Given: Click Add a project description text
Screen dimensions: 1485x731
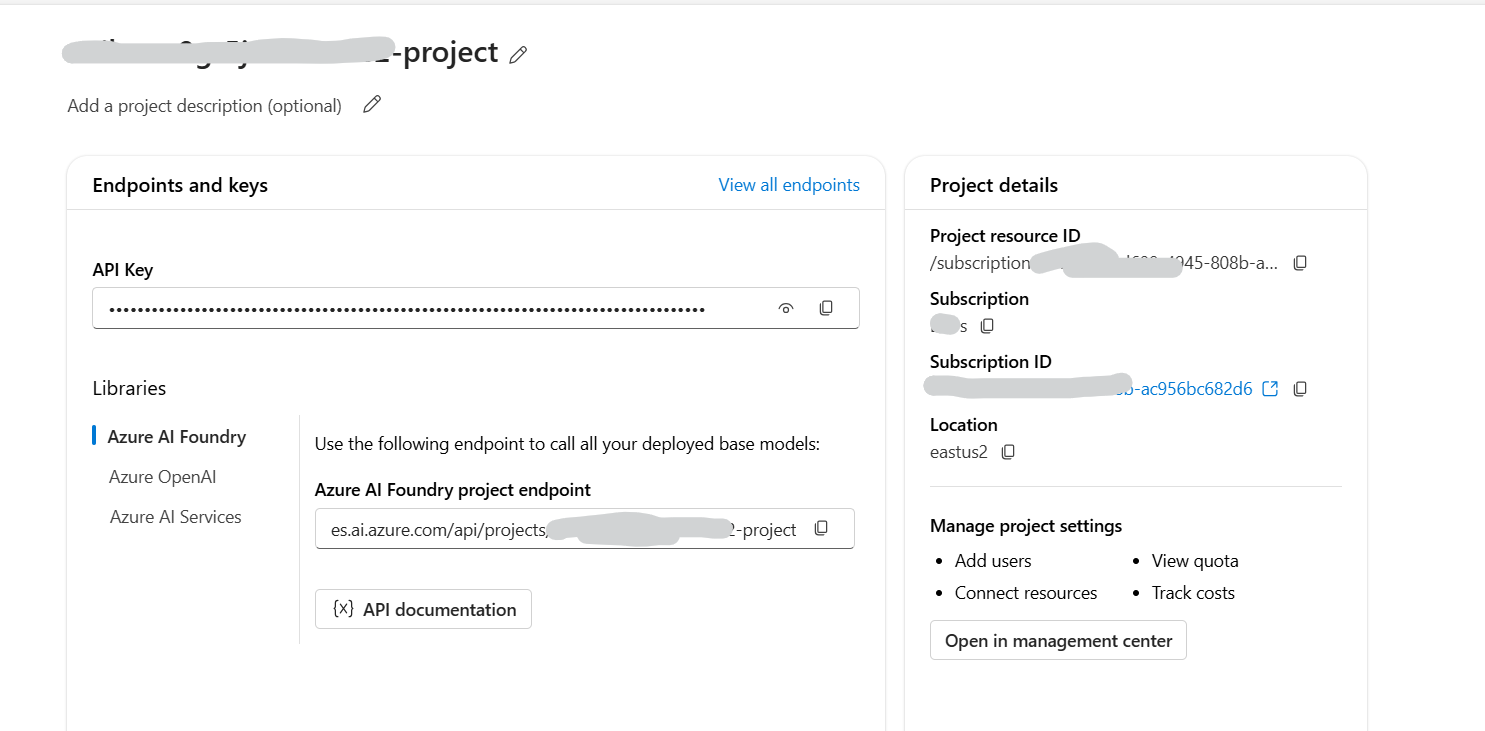Looking at the screenshot, I should (x=204, y=106).
